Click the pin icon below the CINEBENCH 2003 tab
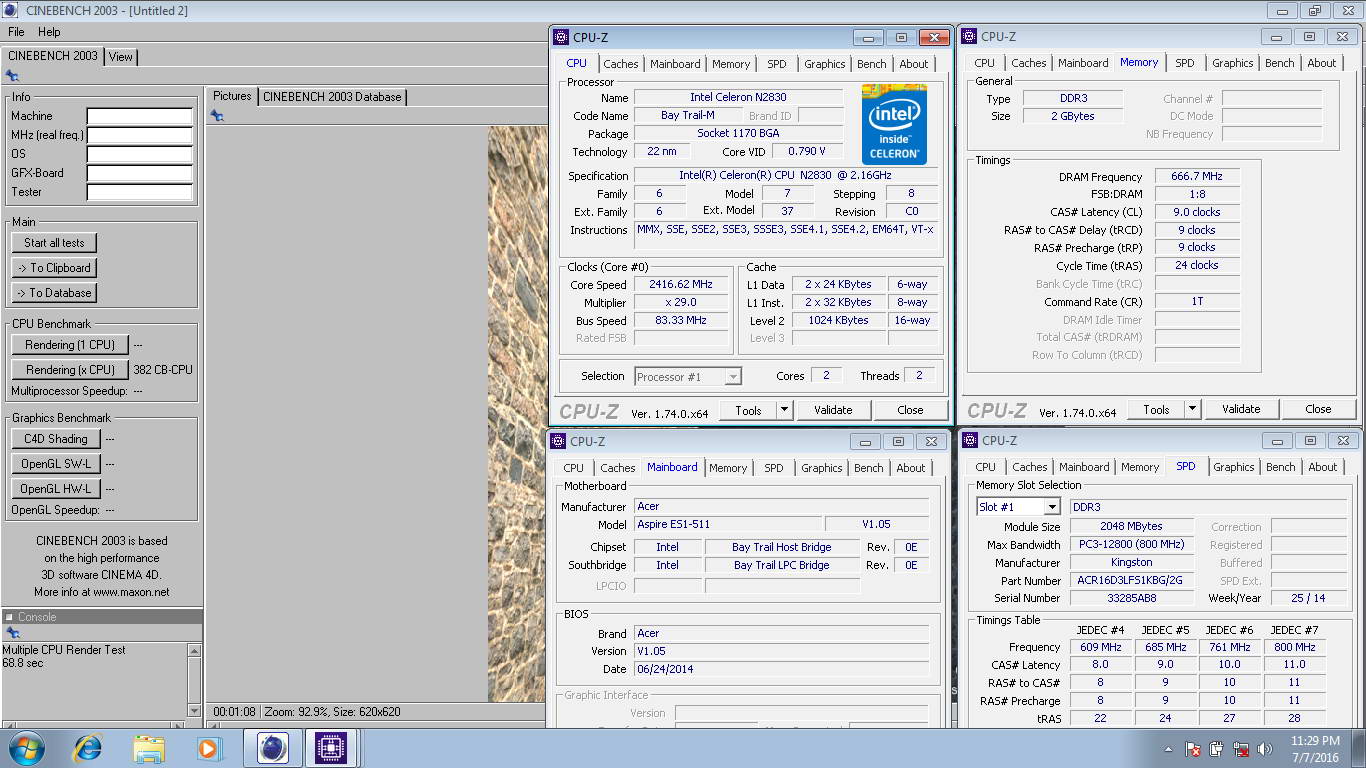This screenshot has height=768, width=1366. pos(12,75)
